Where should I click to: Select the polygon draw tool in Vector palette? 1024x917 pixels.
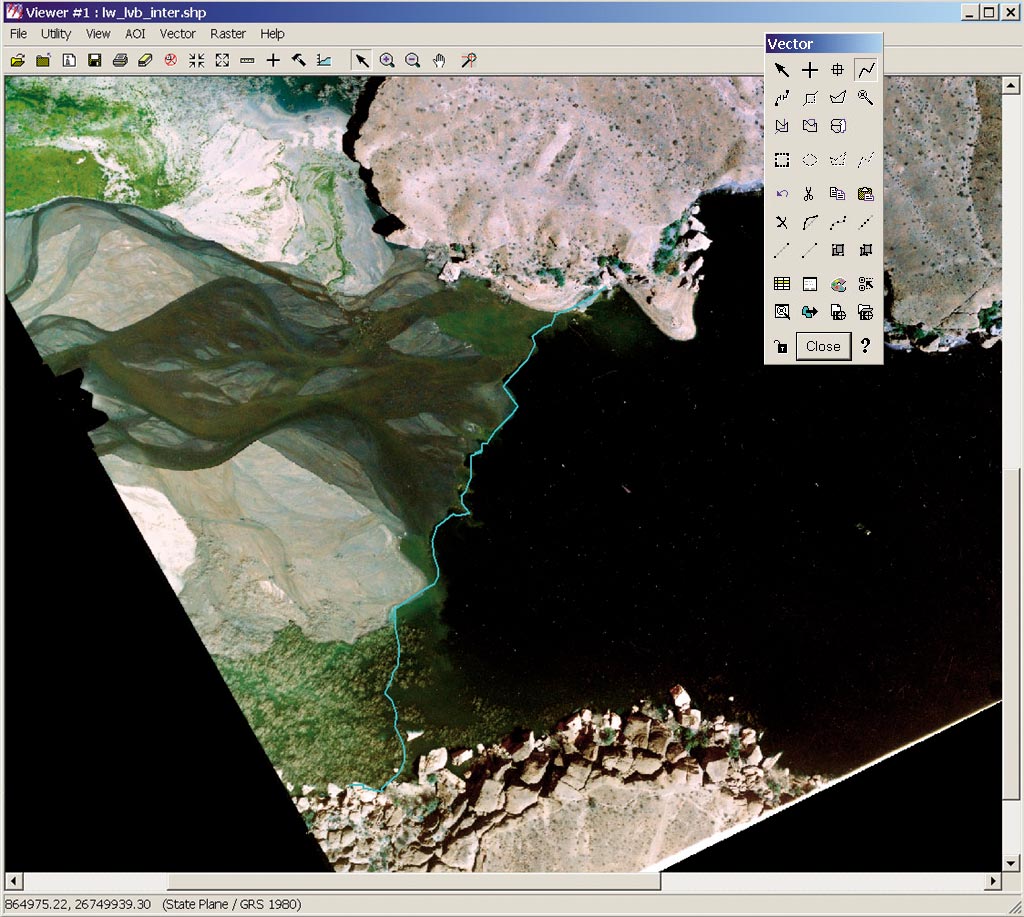(x=837, y=98)
